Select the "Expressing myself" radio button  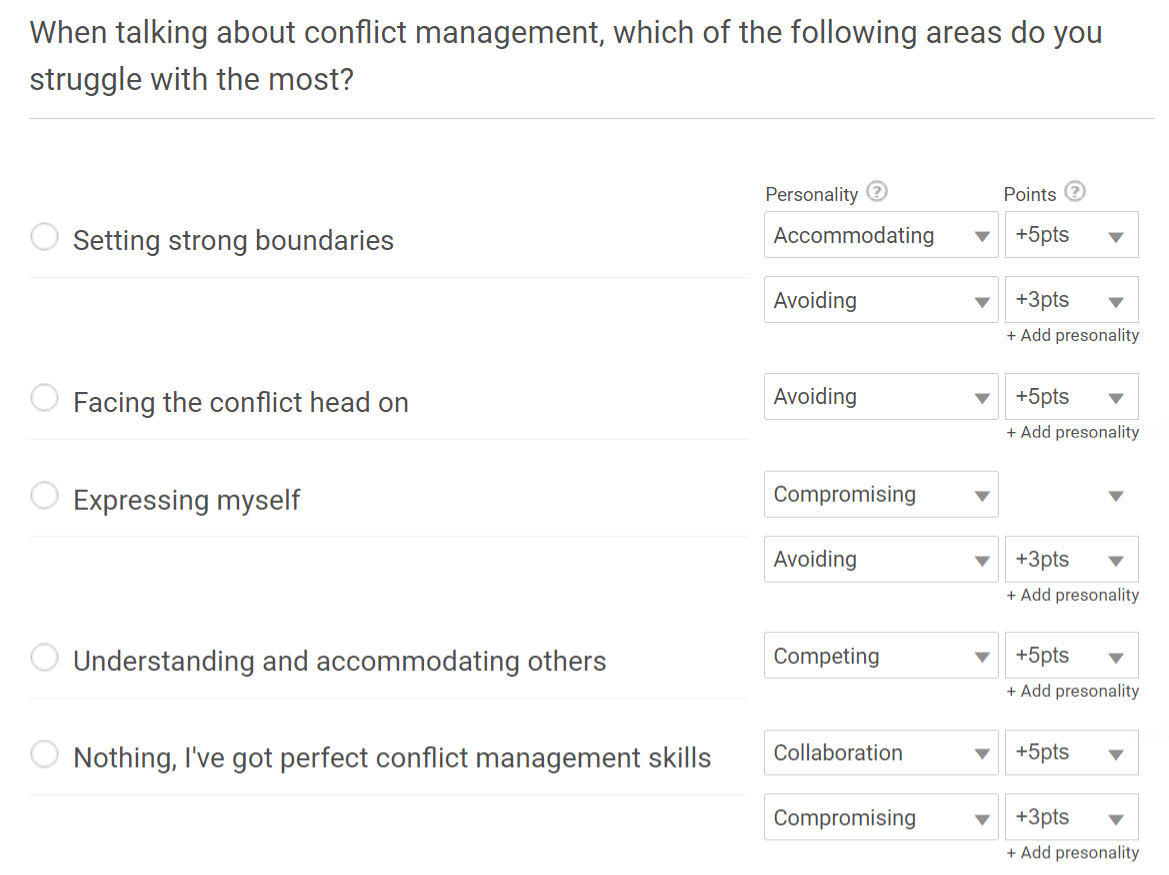pos(45,496)
